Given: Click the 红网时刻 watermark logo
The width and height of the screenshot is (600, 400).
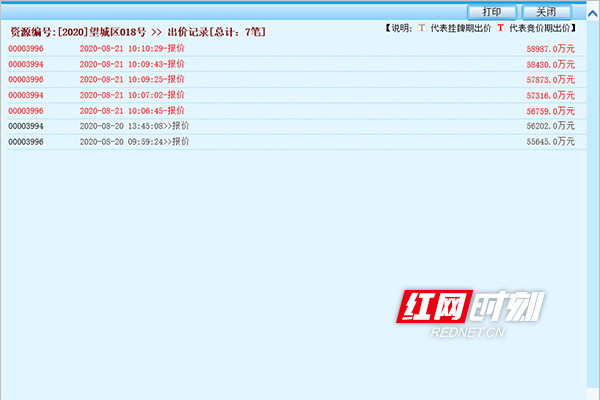Looking at the screenshot, I should [x=470, y=313].
